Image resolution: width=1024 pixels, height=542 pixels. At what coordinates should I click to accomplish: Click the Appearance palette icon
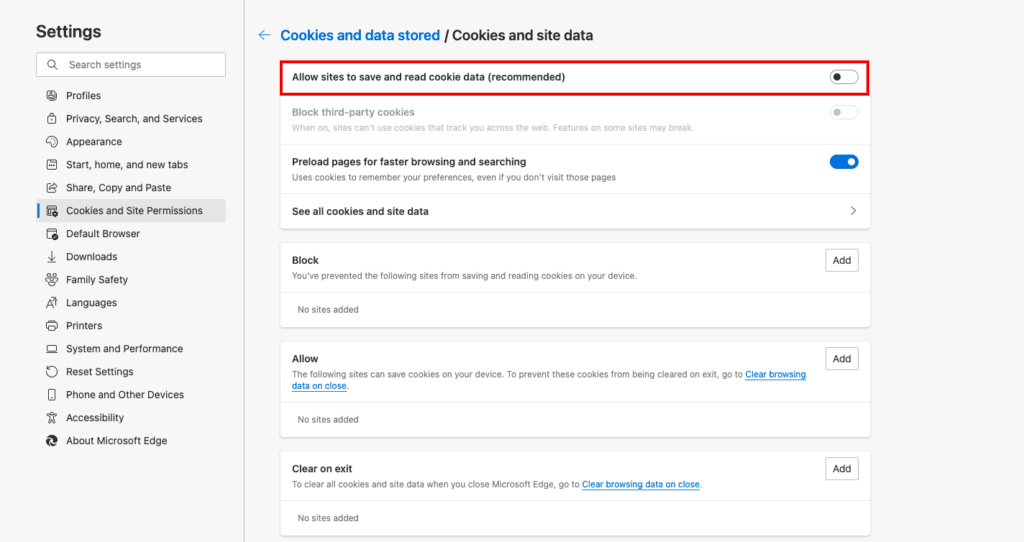click(52, 142)
